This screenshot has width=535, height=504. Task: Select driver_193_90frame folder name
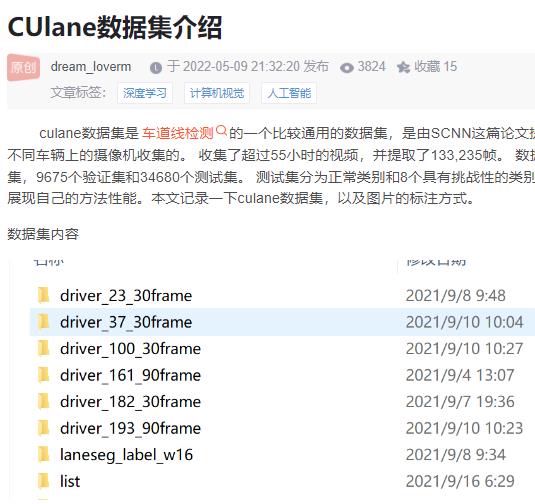coord(130,429)
